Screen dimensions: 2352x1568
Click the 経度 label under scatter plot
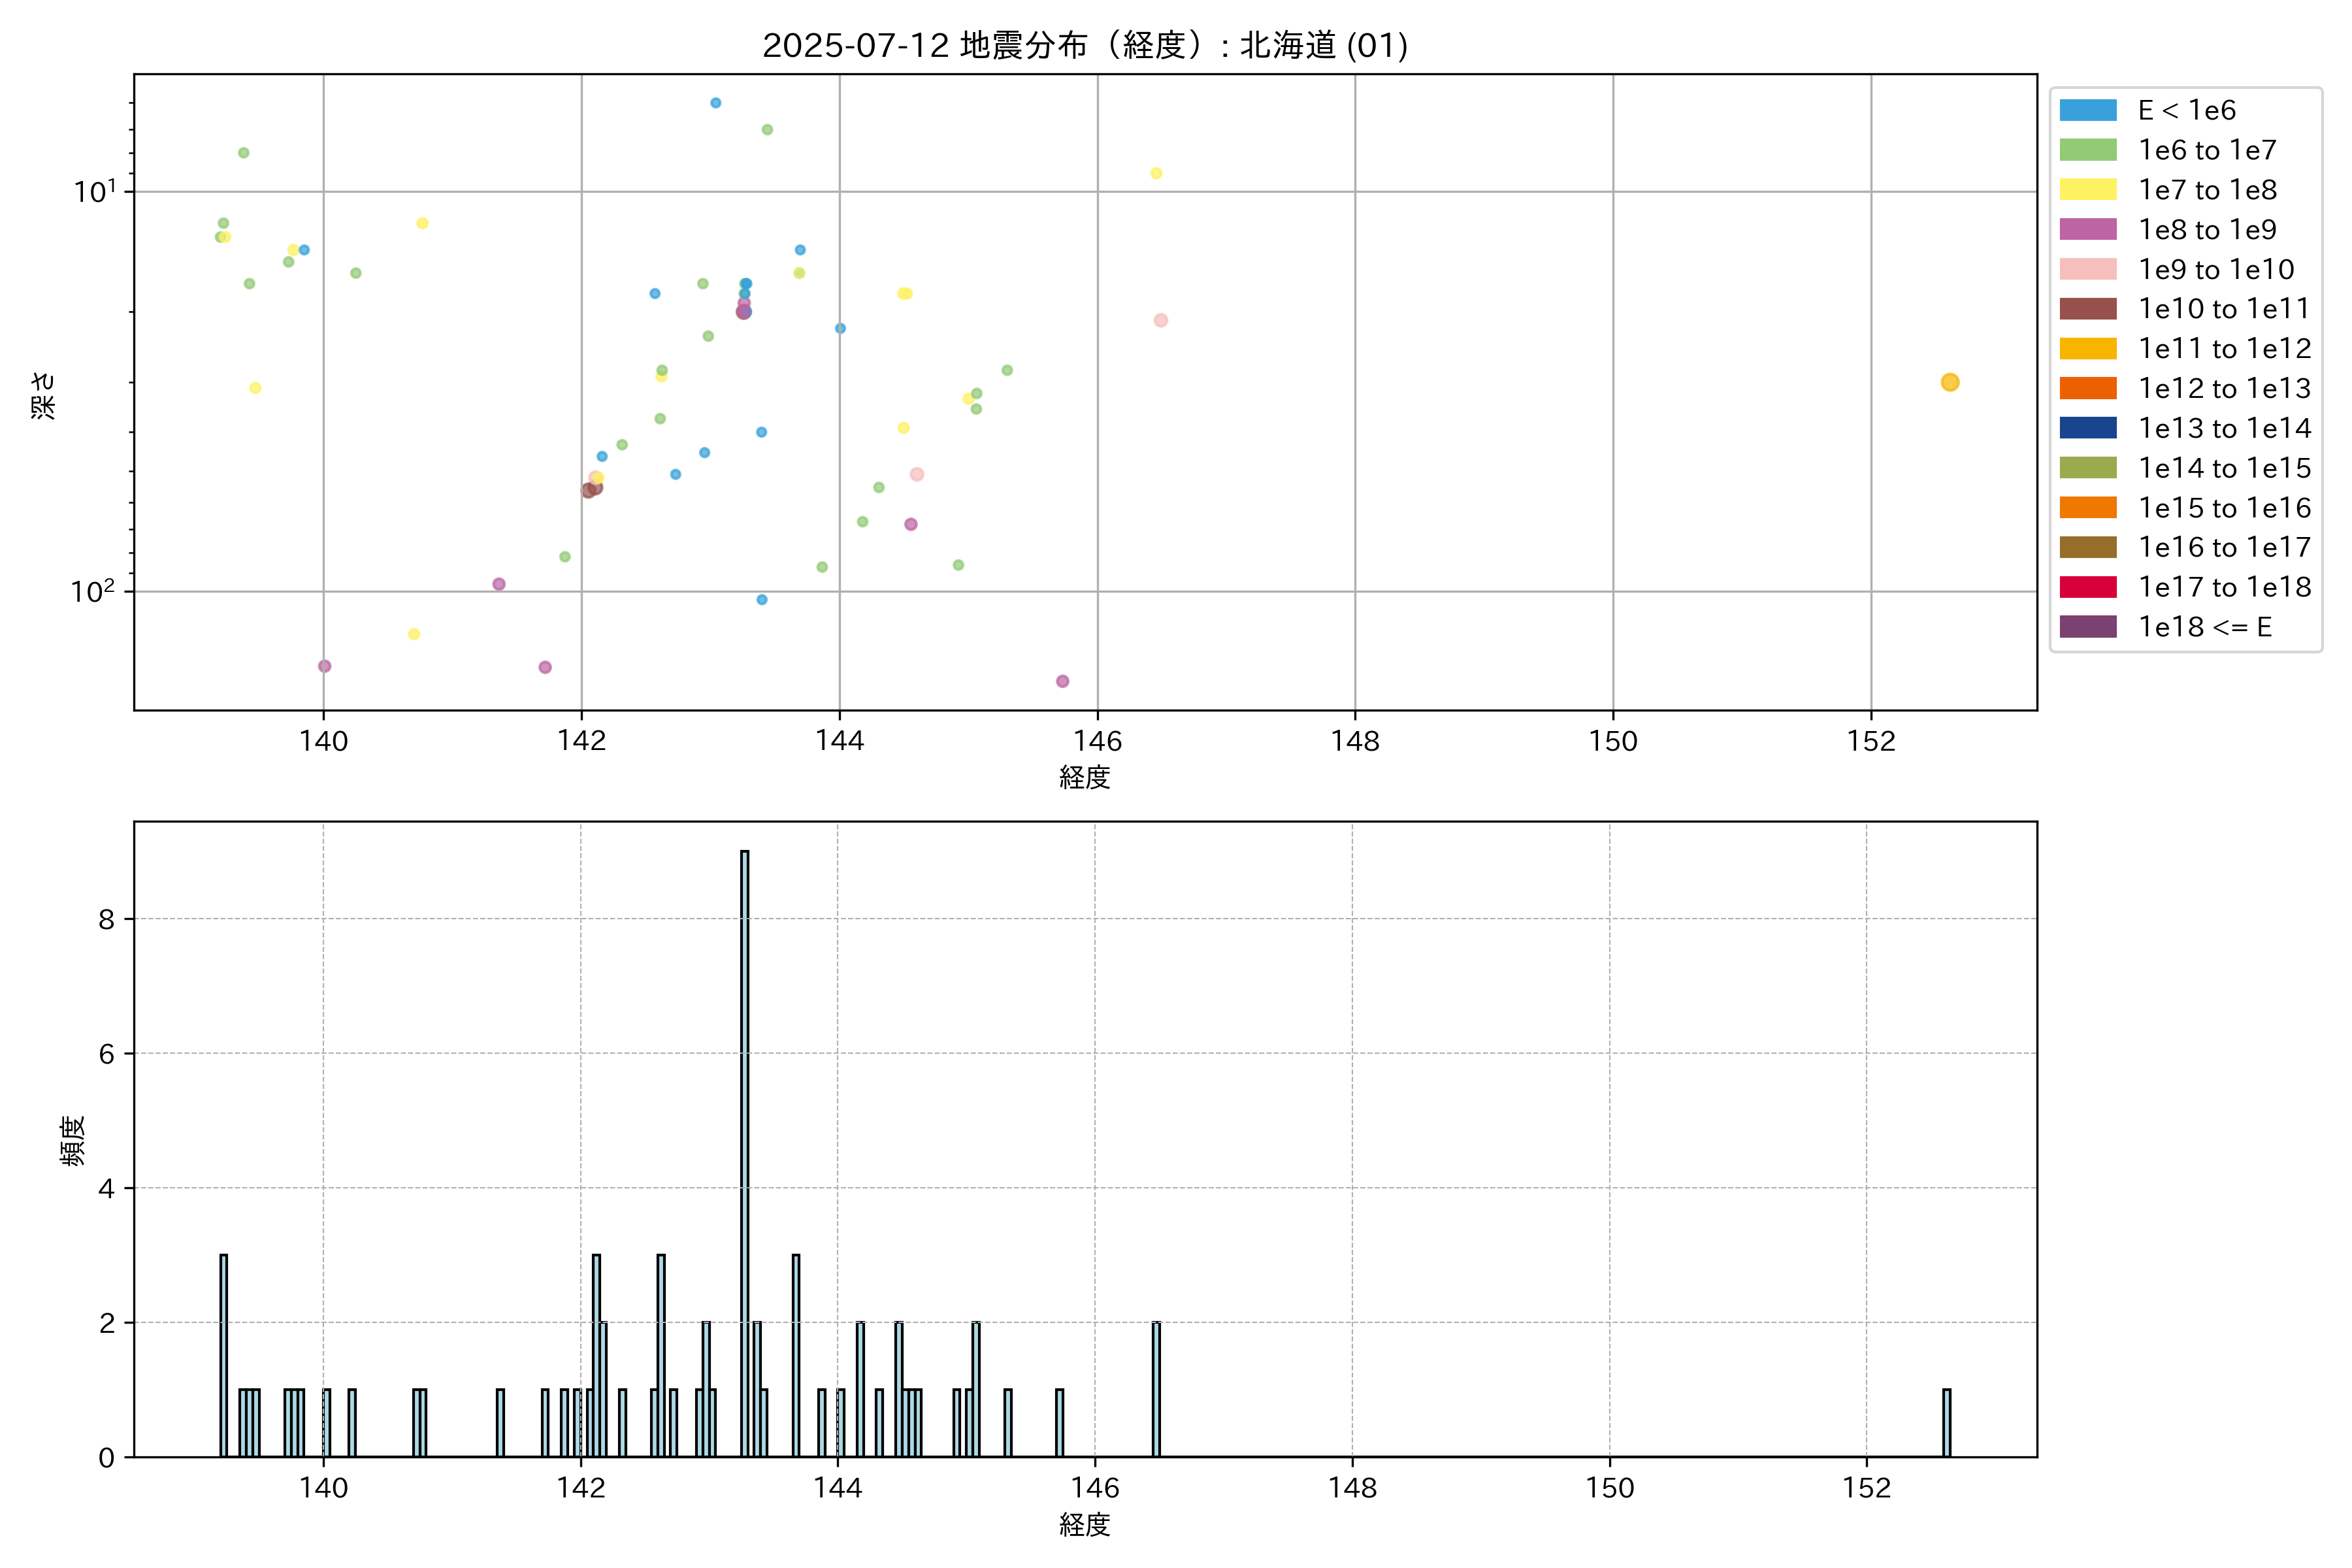pos(1084,777)
